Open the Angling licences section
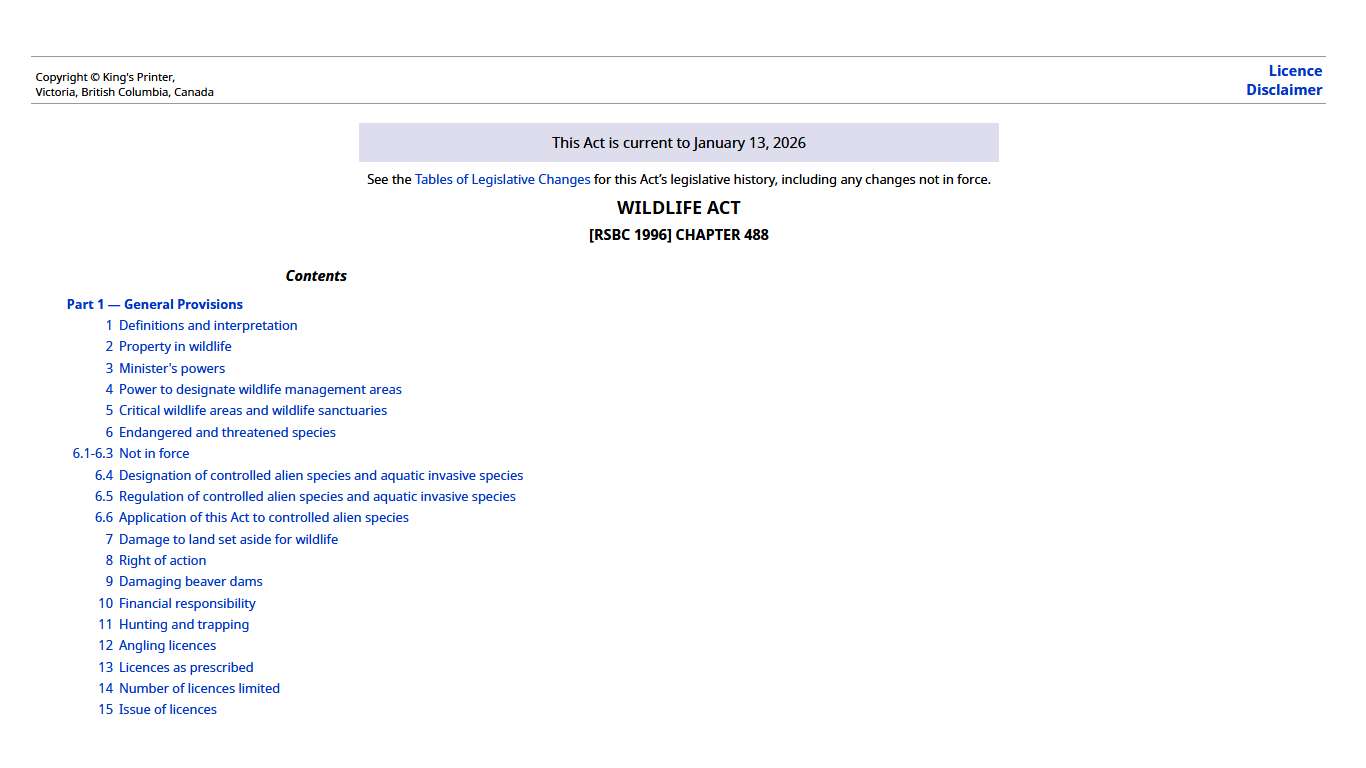Viewport: 1366px width, 768px height. point(167,646)
